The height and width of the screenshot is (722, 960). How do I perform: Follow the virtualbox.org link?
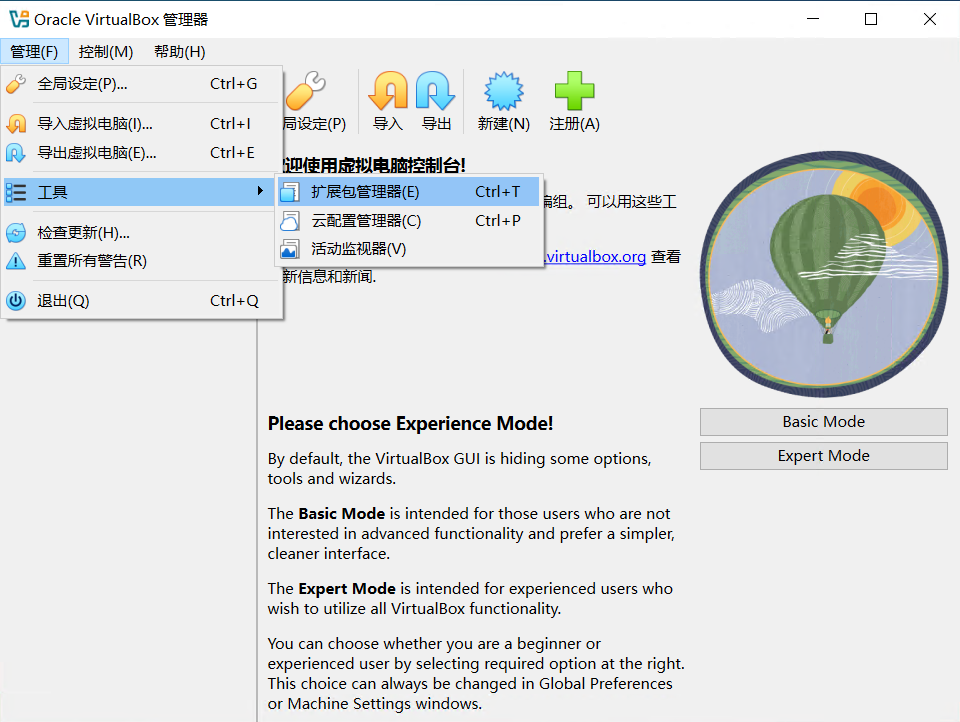point(595,257)
